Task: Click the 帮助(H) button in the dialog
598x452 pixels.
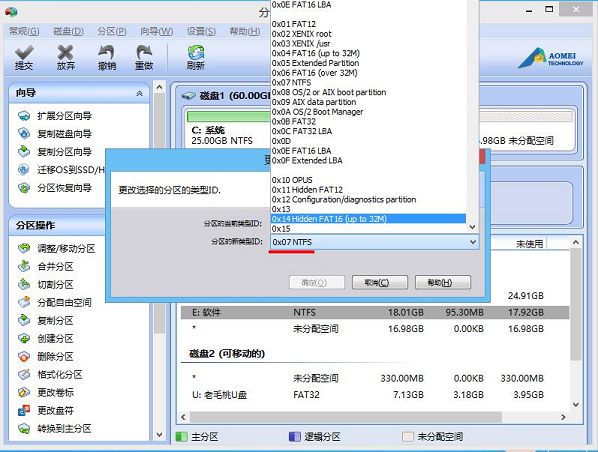Action: [443, 283]
